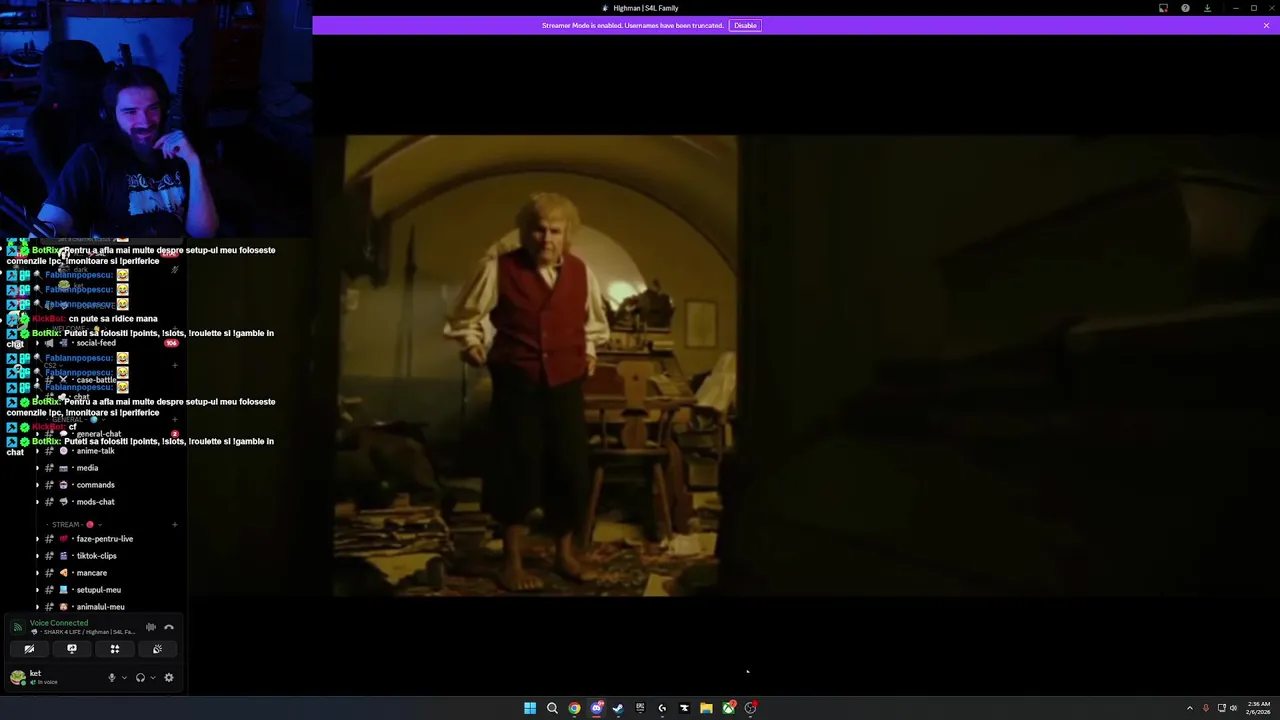Show hidden system tray icons
The height and width of the screenshot is (720, 1280).
(1190, 708)
